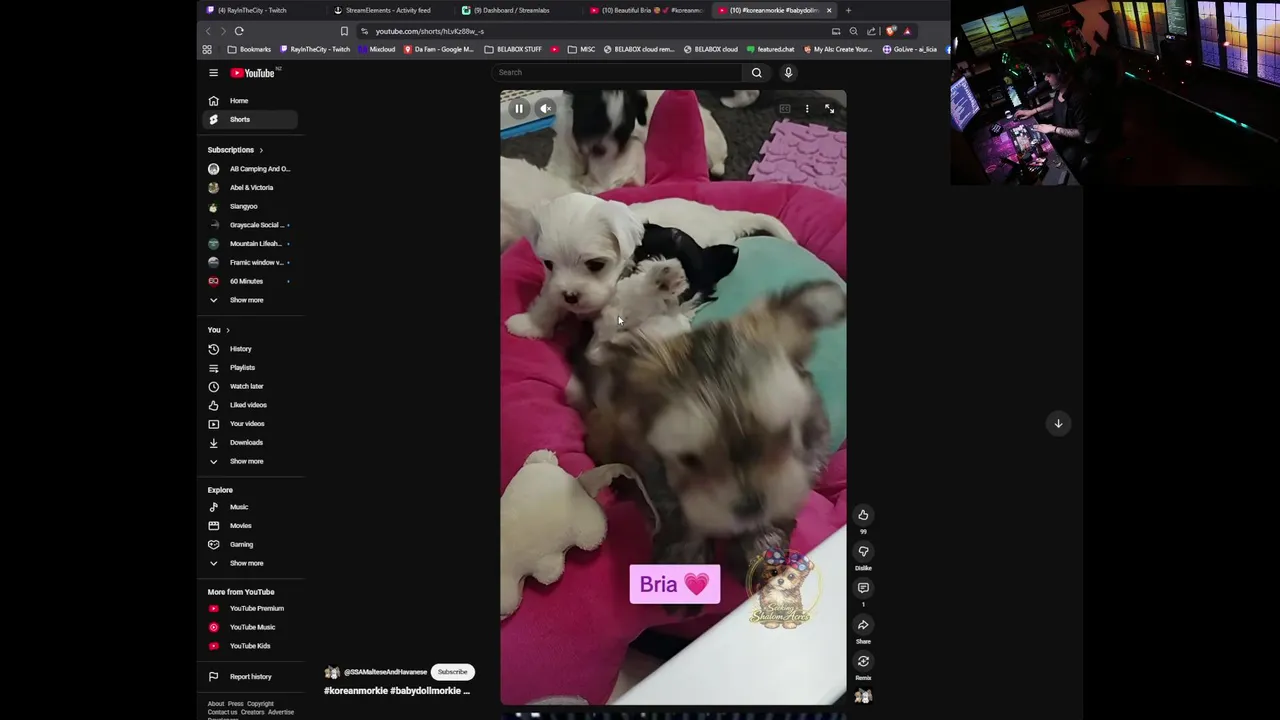The image size is (1280, 720).
Task: Reload the current page
Action: (x=239, y=31)
